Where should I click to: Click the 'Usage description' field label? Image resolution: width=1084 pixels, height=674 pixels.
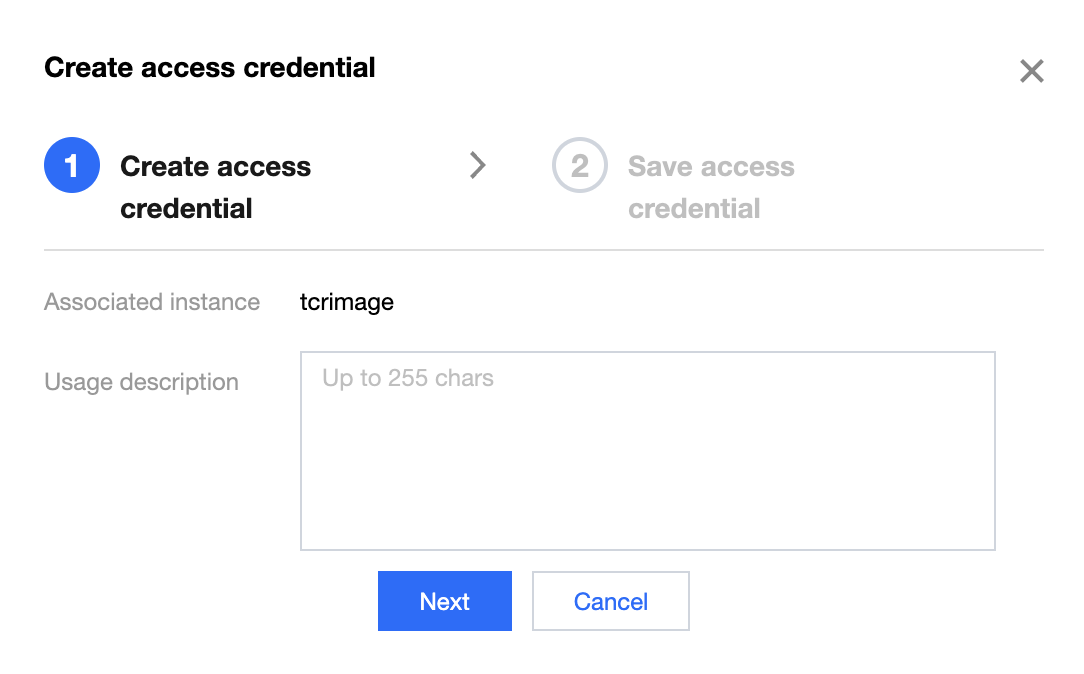141,382
